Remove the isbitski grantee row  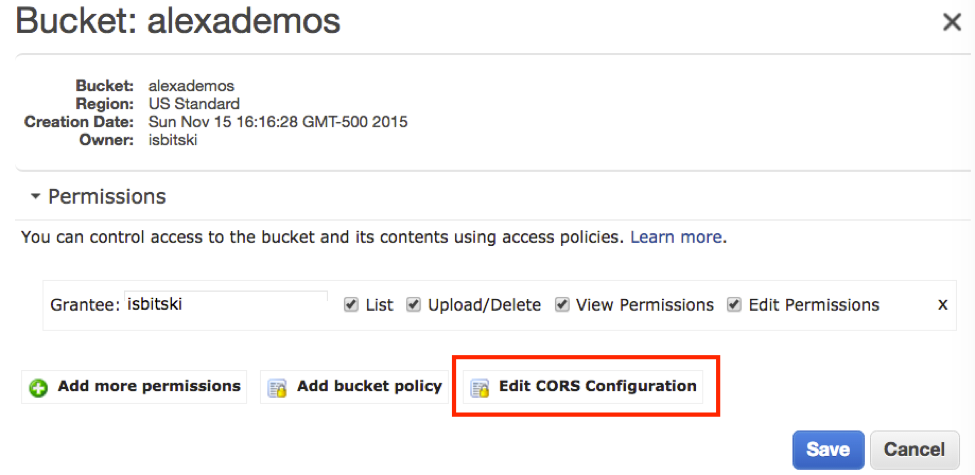942,304
